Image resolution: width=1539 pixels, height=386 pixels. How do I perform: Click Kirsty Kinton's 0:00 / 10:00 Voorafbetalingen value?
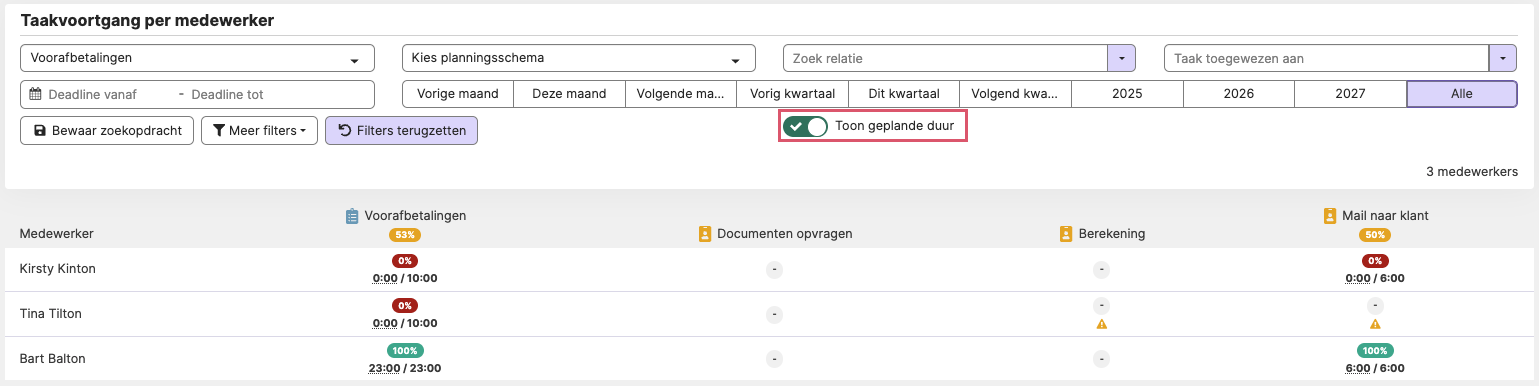[405, 279]
